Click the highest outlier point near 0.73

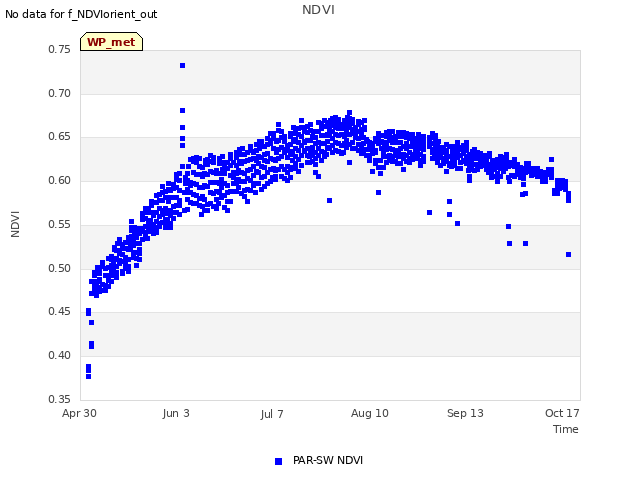pos(182,66)
